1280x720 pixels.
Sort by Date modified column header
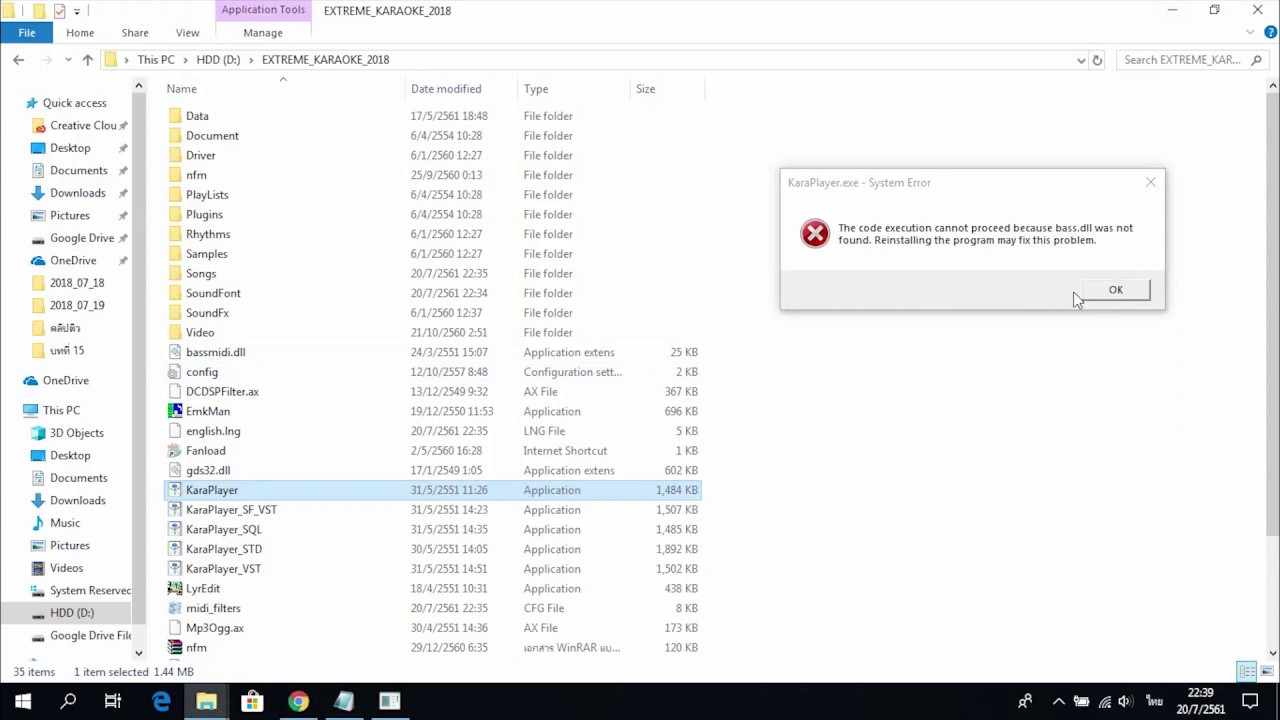446,89
